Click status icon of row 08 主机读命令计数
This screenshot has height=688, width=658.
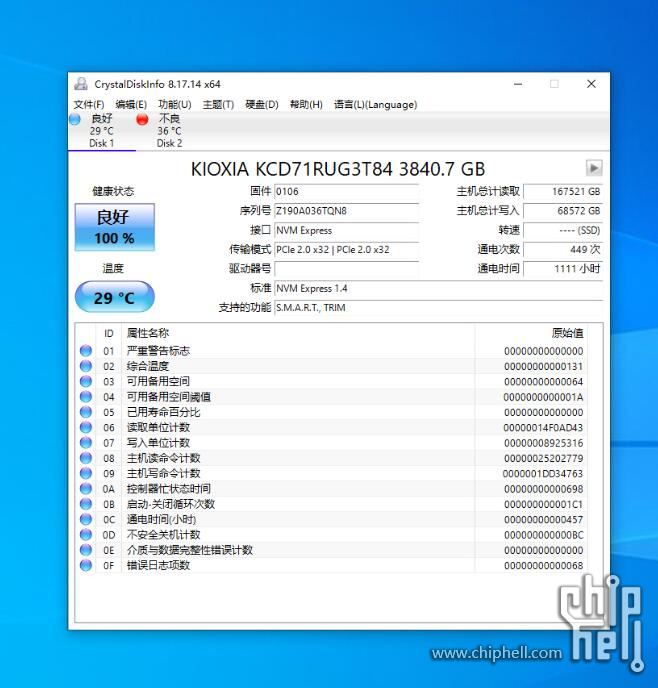pos(86,458)
